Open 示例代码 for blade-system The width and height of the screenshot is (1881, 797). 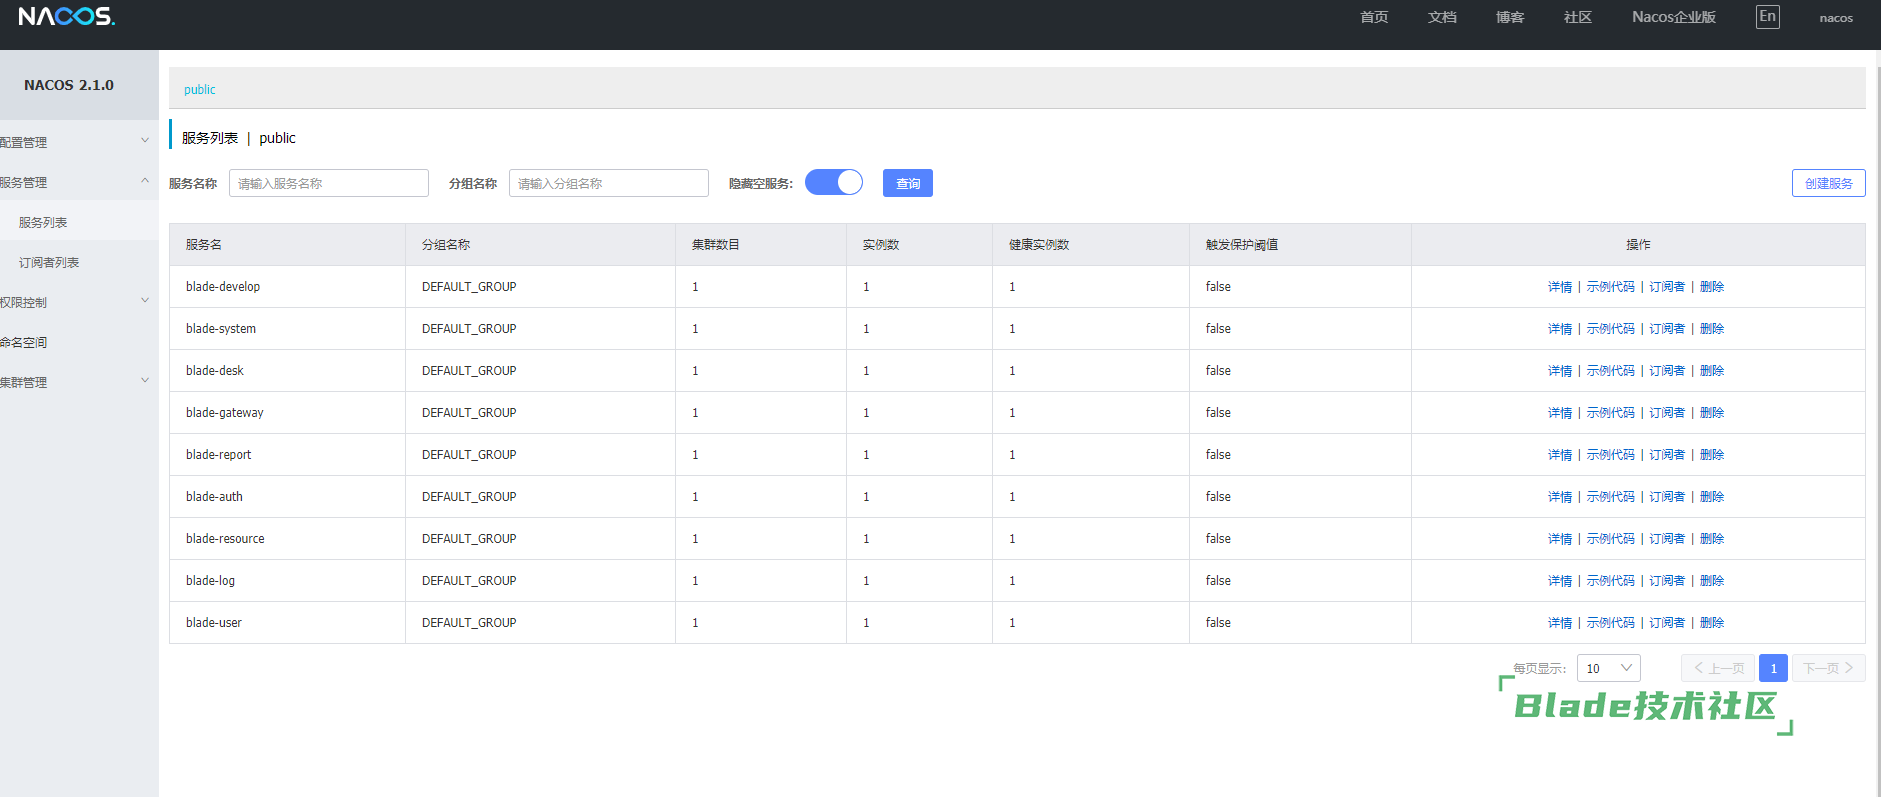1610,329
